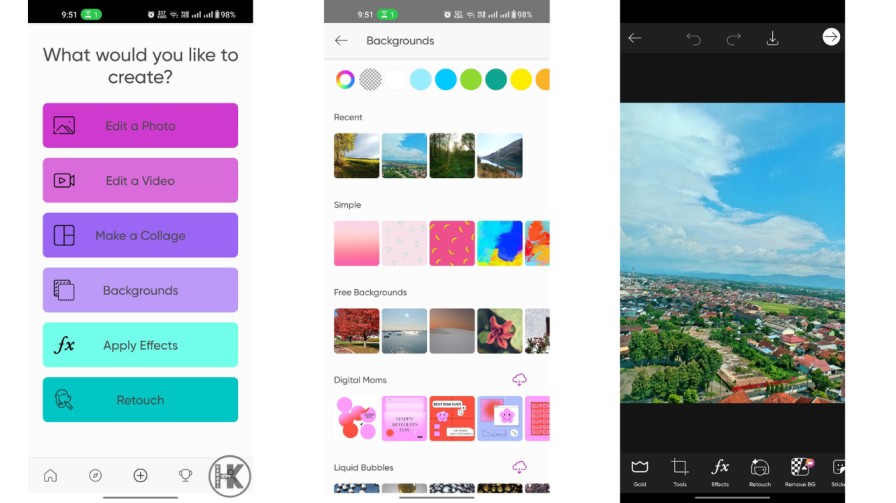Pick pink blobs Digital Moms background
This screenshot has width=896, height=503.
coord(357,418)
